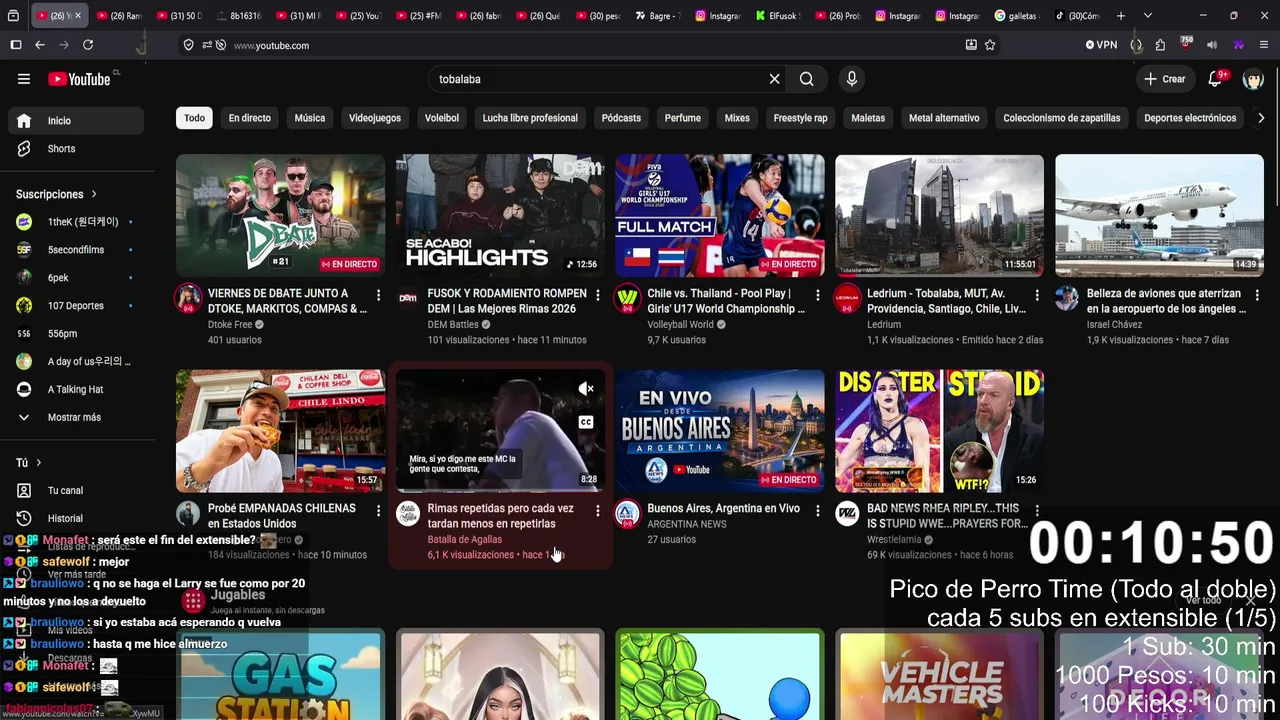Open the airplane landing video thumbnail
Viewport: 1280px width, 720px height.
point(1159,215)
